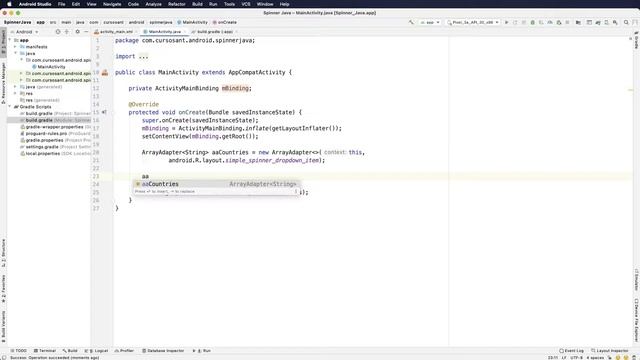Open the File menu
The image size is (640, 360).
click(61, 4)
